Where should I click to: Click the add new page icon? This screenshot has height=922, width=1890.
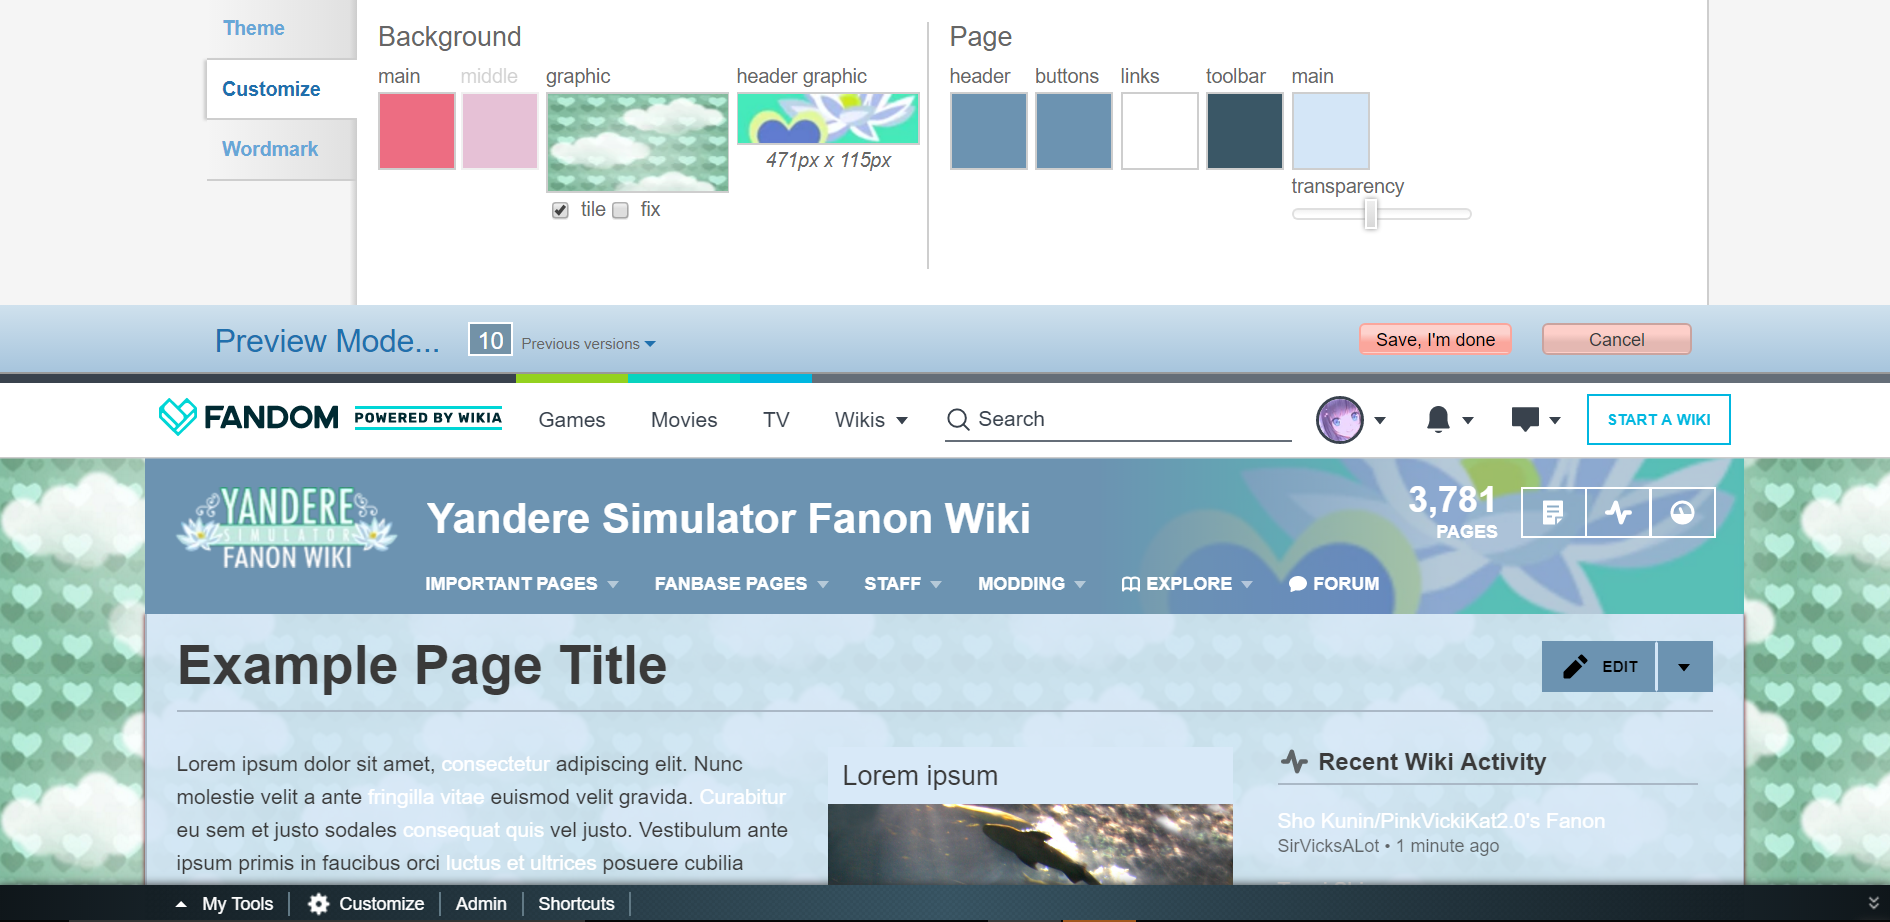point(1553,513)
